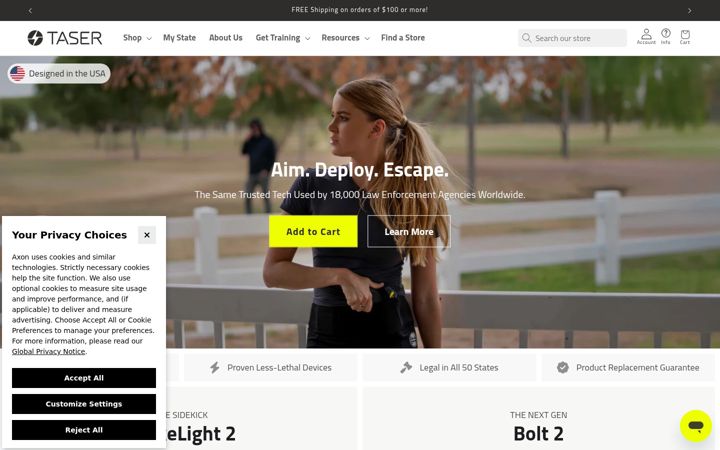Screen dimensions: 720x450
Task: Open the Global Privacy Notice link
Action: point(48,351)
